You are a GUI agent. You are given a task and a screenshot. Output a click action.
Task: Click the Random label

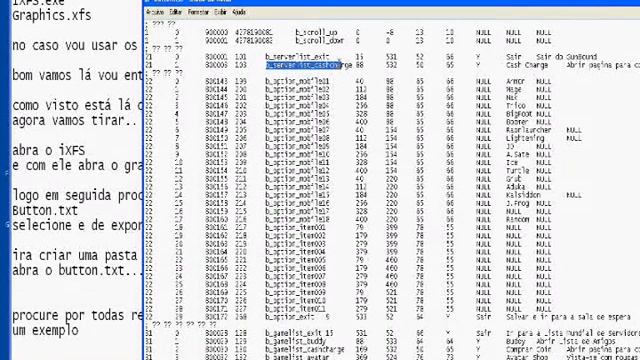click(x=518, y=220)
